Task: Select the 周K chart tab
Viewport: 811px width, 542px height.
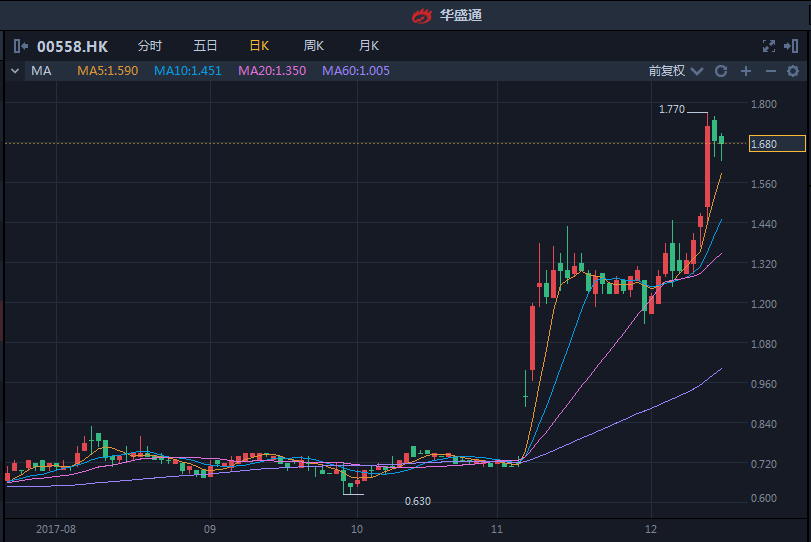Action: click(x=314, y=46)
